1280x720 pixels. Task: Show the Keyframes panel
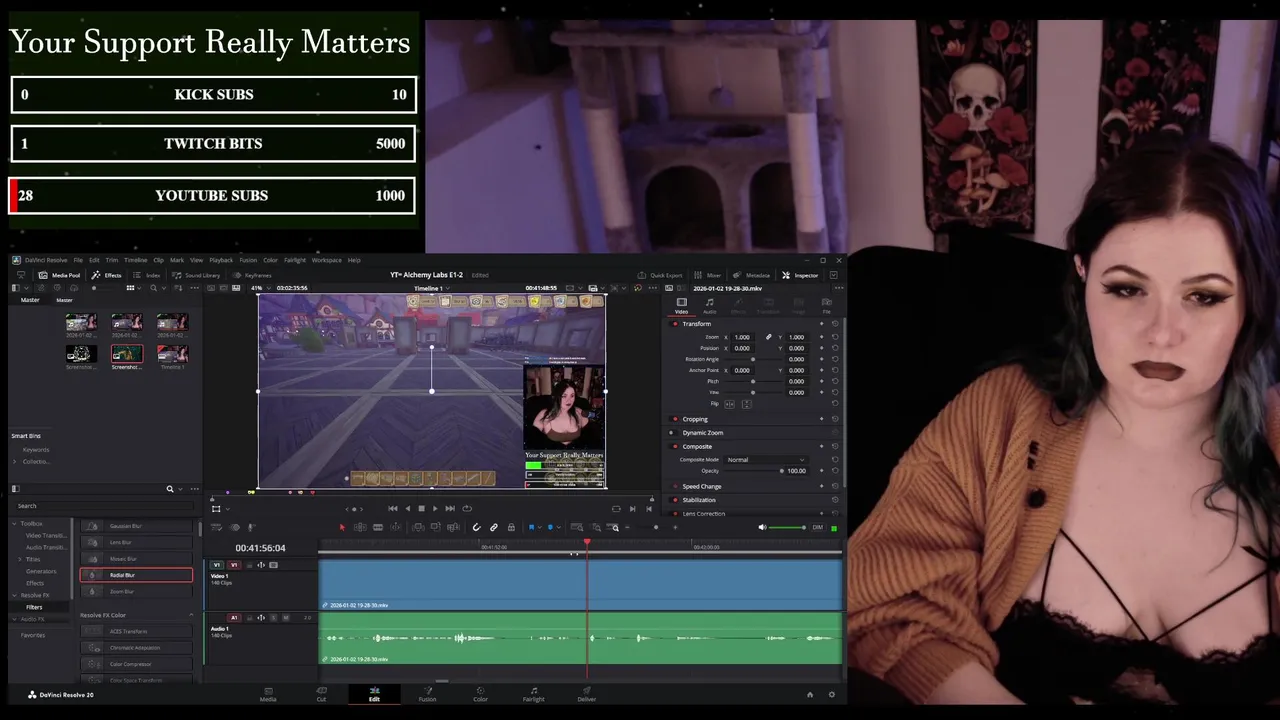[x=253, y=275]
